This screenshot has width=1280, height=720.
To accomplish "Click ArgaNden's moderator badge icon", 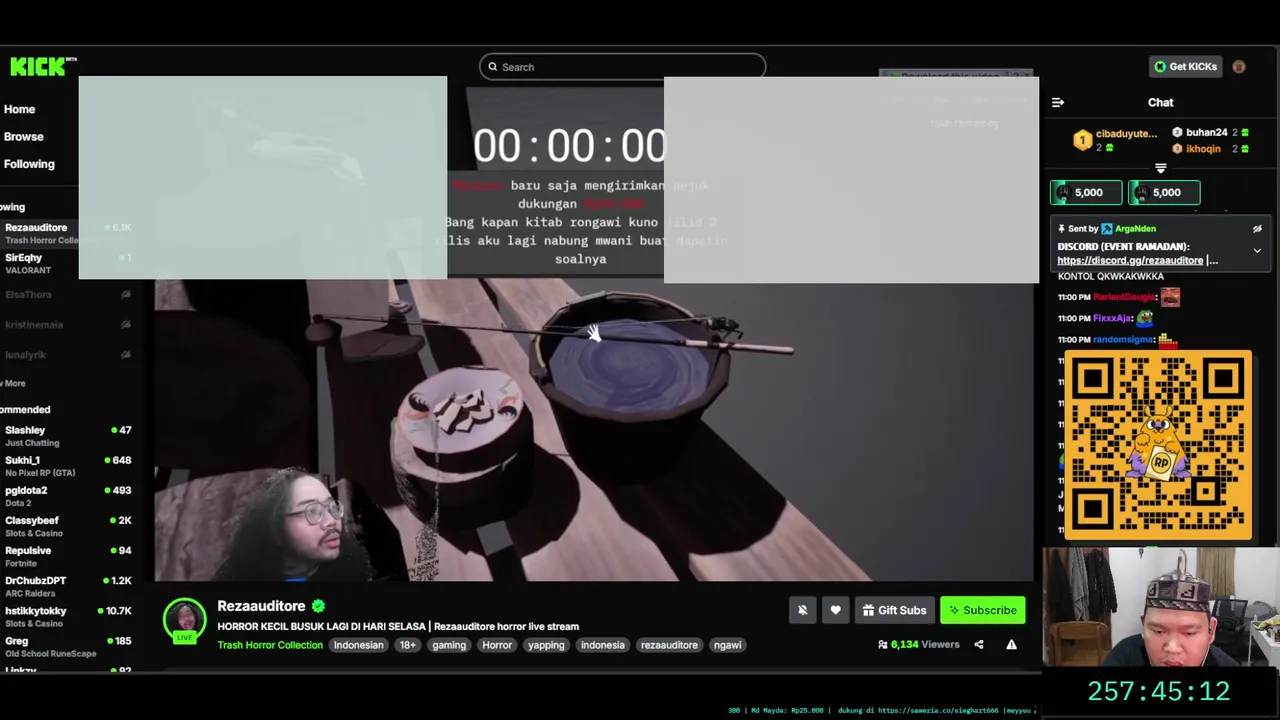I will point(1107,229).
